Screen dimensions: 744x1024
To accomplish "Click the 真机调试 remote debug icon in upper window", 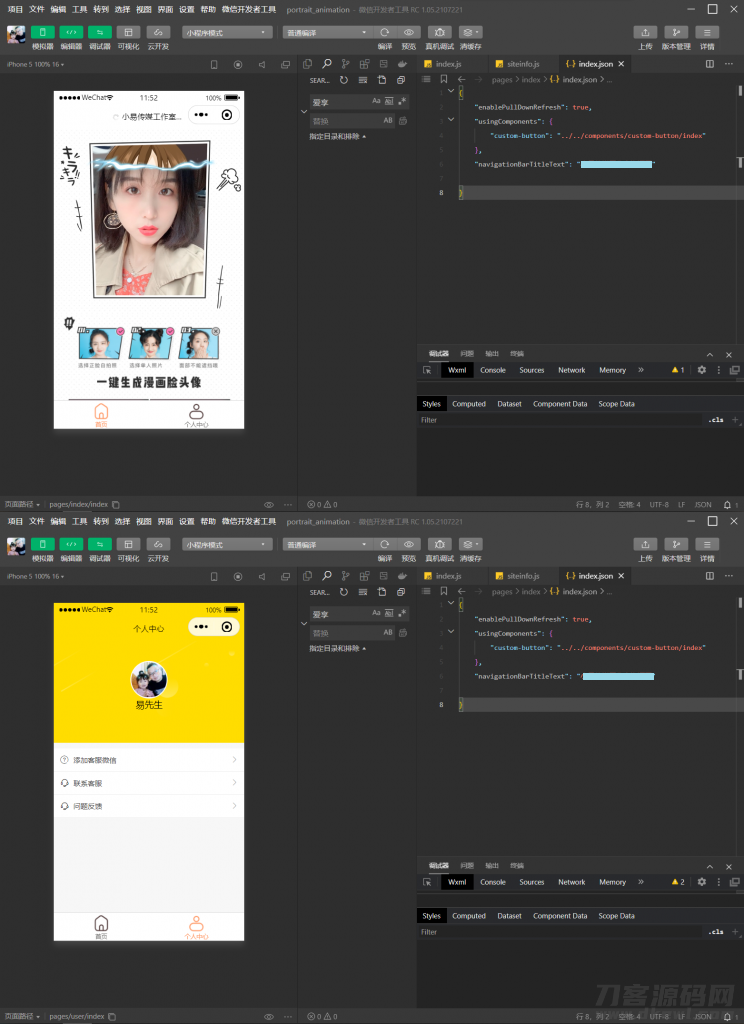I will [440, 32].
